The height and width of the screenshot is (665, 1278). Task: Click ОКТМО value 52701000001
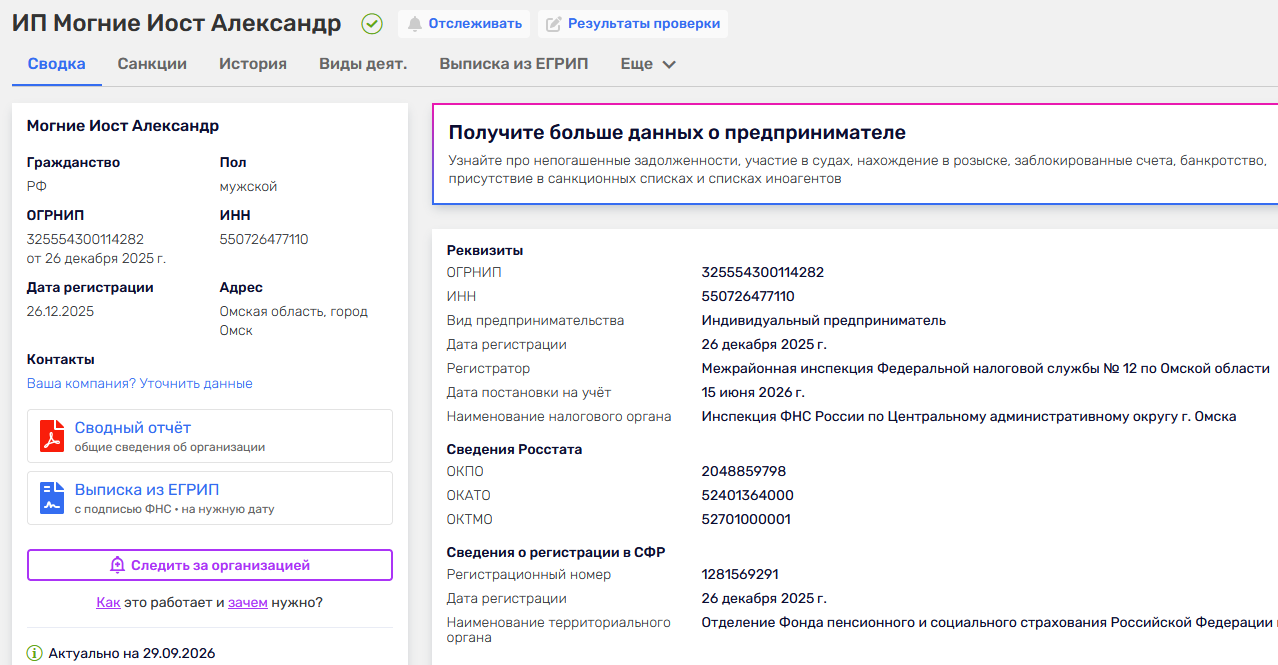point(747,519)
